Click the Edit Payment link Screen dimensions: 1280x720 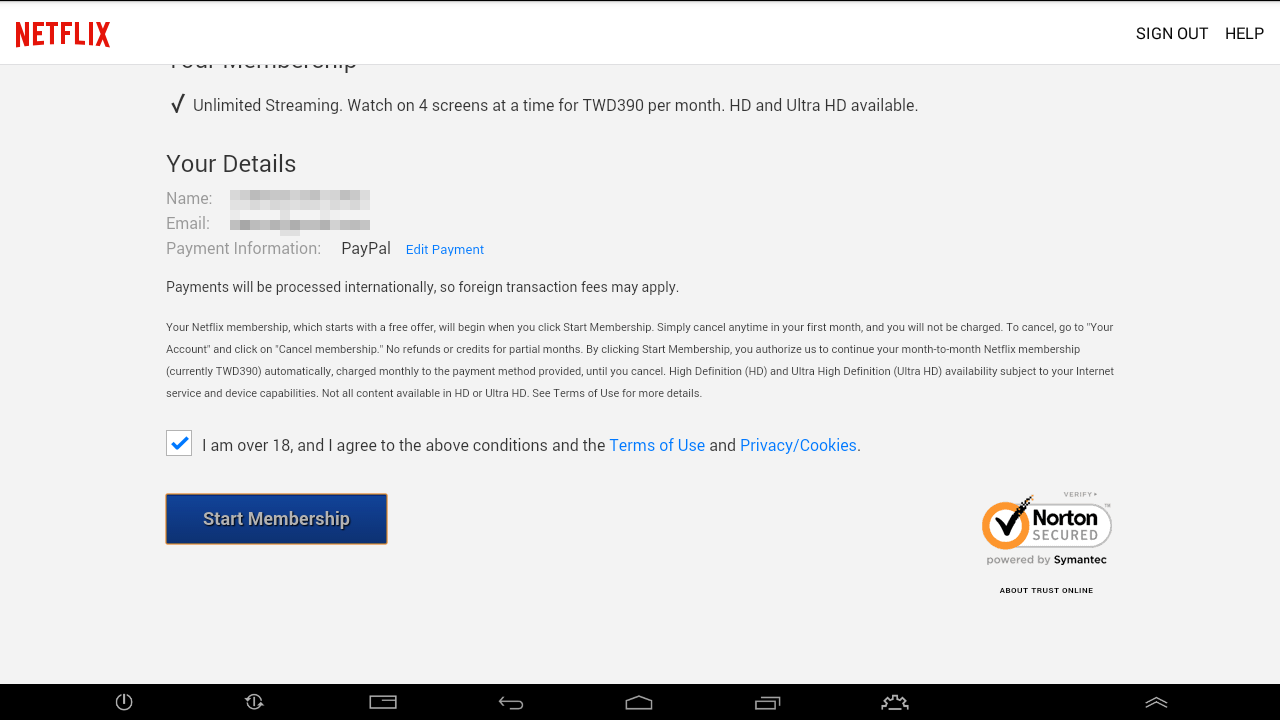click(x=445, y=250)
